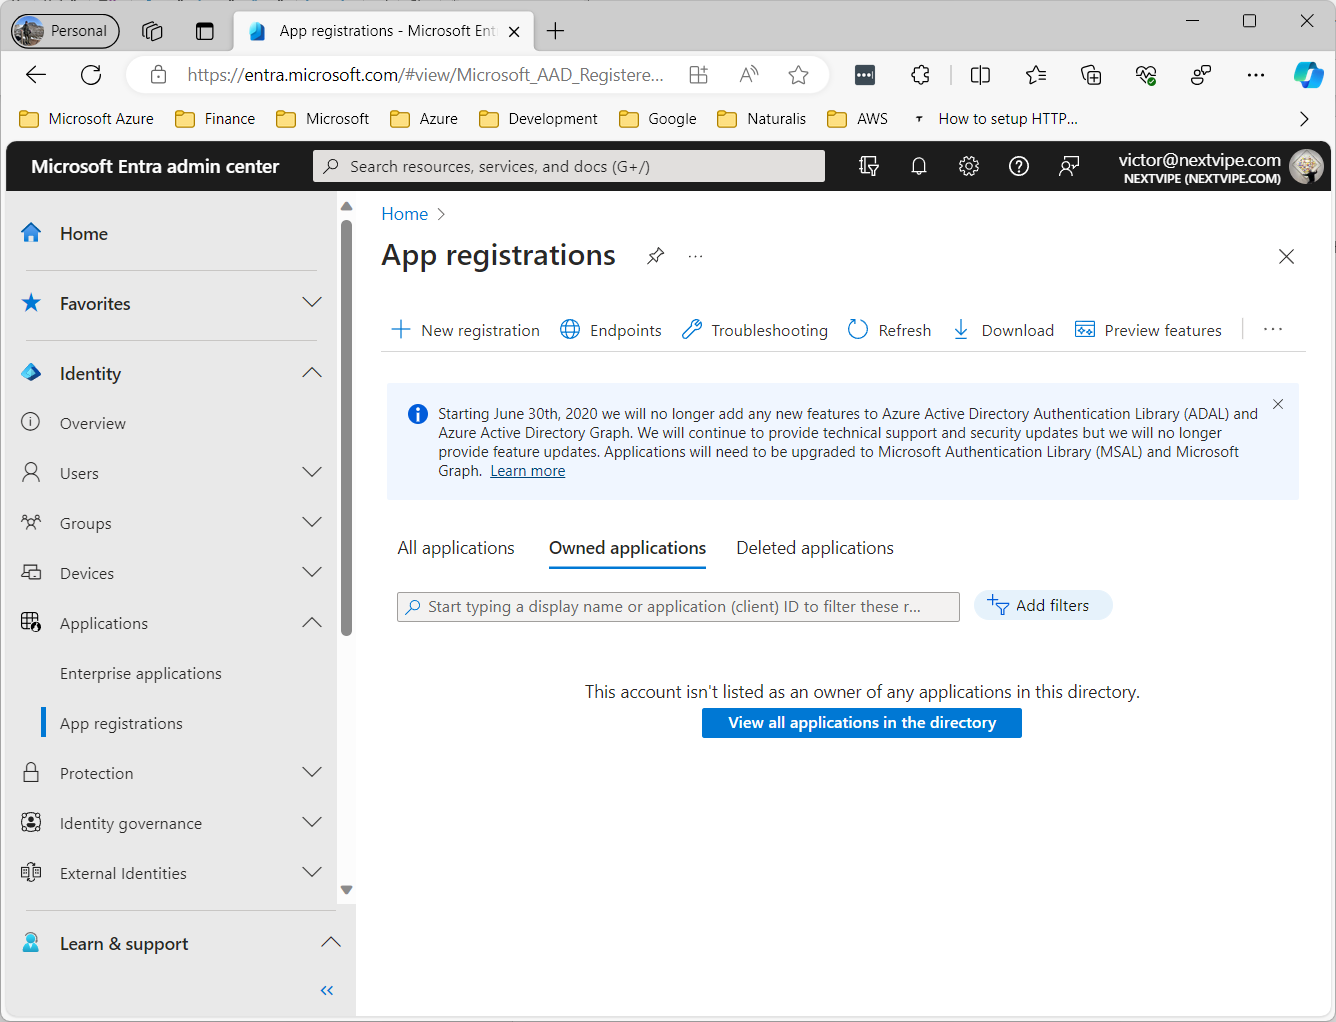Image resolution: width=1336 pixels, height=1022 pixels.
Task: Follow the Learn more link
Action: coord(527,471)
